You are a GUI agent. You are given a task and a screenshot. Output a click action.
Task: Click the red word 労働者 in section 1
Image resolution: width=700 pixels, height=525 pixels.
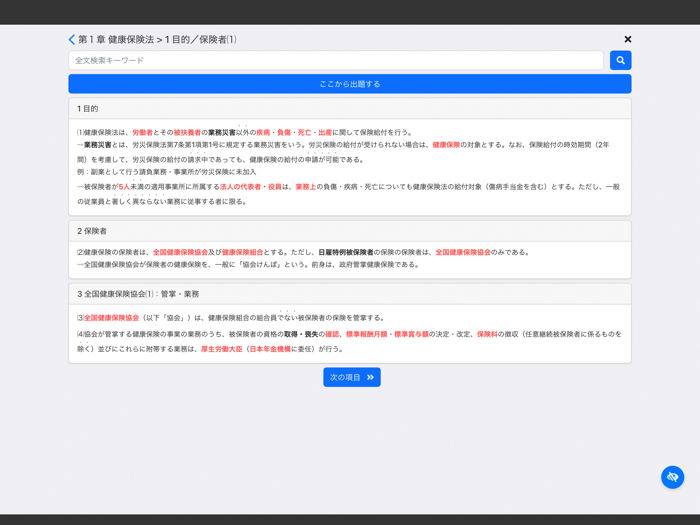point(142,133)
